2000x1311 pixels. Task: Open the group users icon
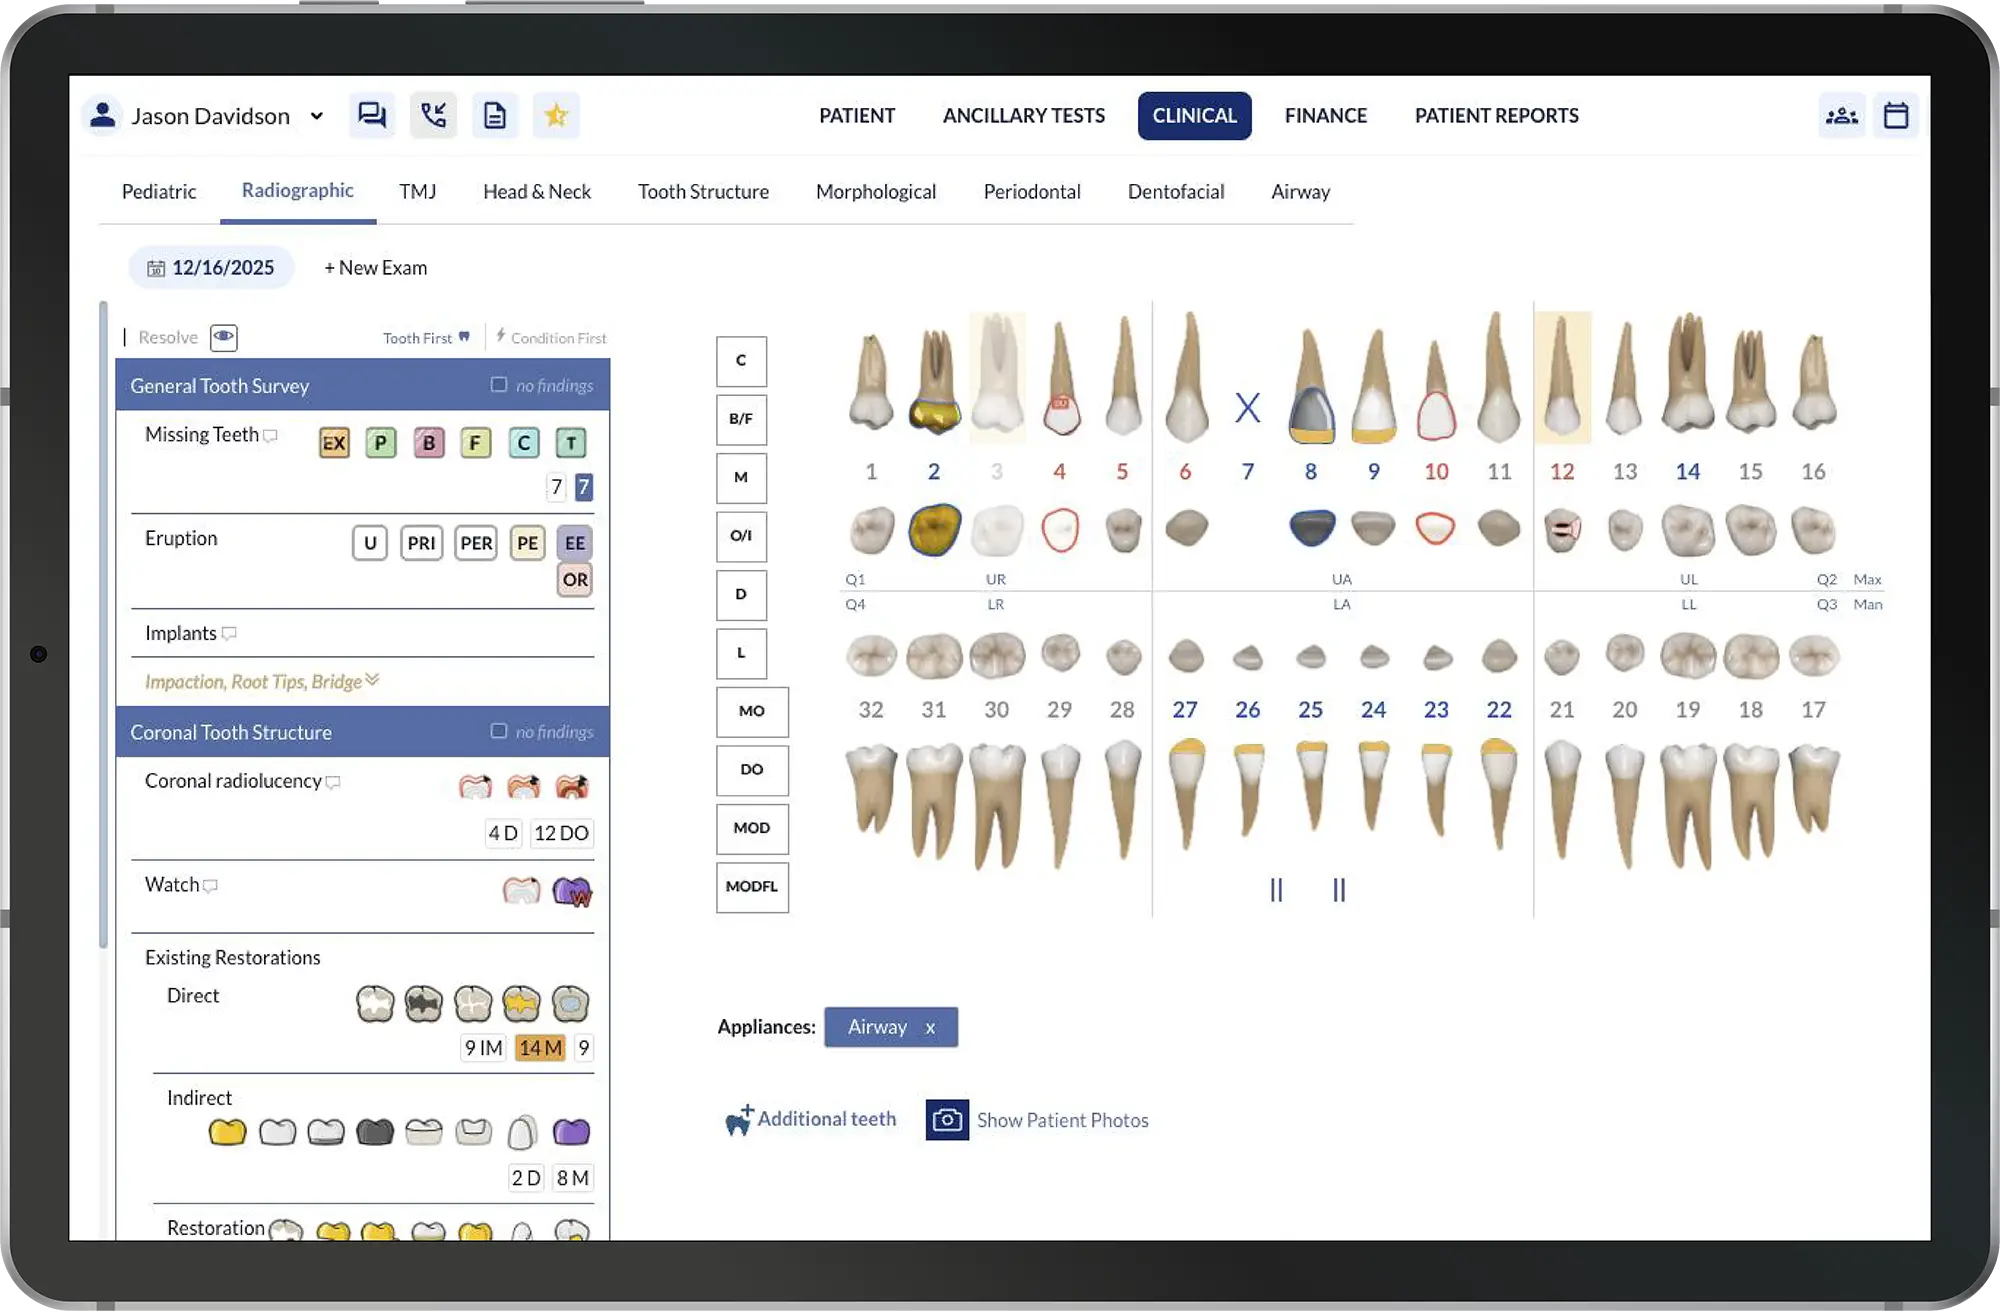point(1842,116)
